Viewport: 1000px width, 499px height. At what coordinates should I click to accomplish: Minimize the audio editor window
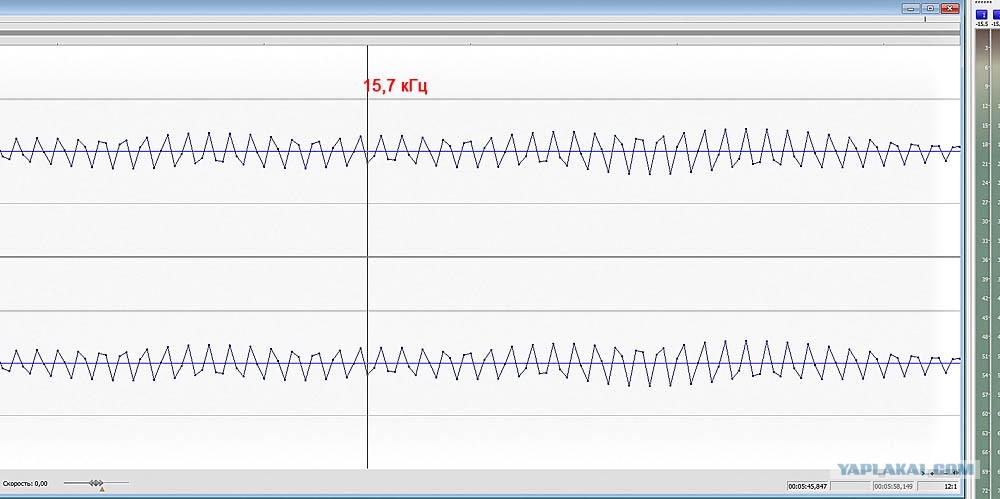[911, 8]
